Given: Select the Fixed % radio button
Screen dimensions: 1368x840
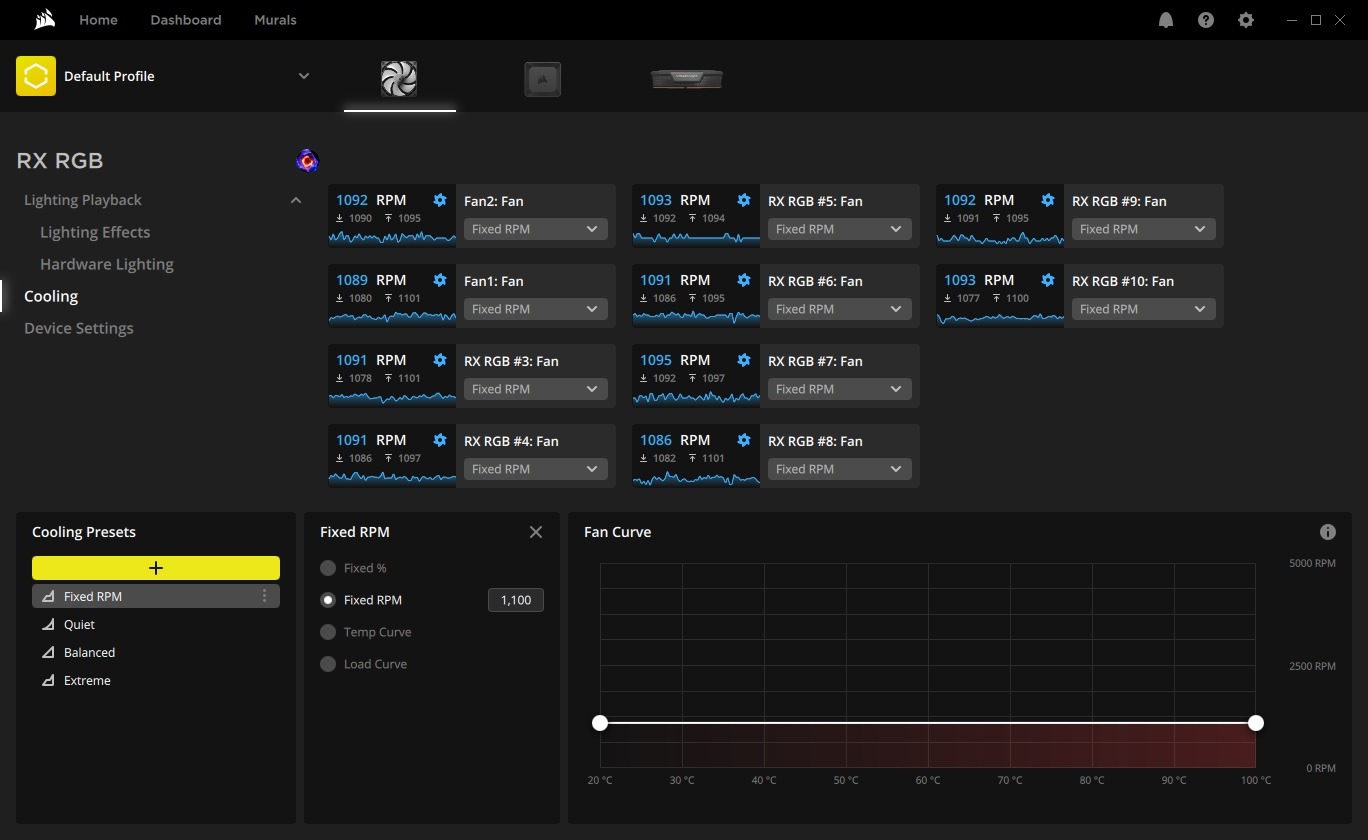Looking at the screenshot, I should (x=328, y=568).
